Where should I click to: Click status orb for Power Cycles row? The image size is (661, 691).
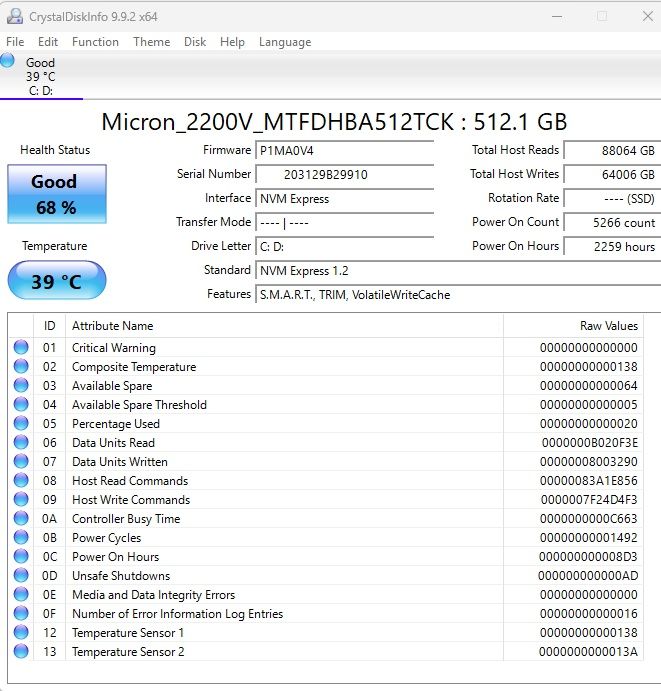pyautogui.click(x=21, y=537)
